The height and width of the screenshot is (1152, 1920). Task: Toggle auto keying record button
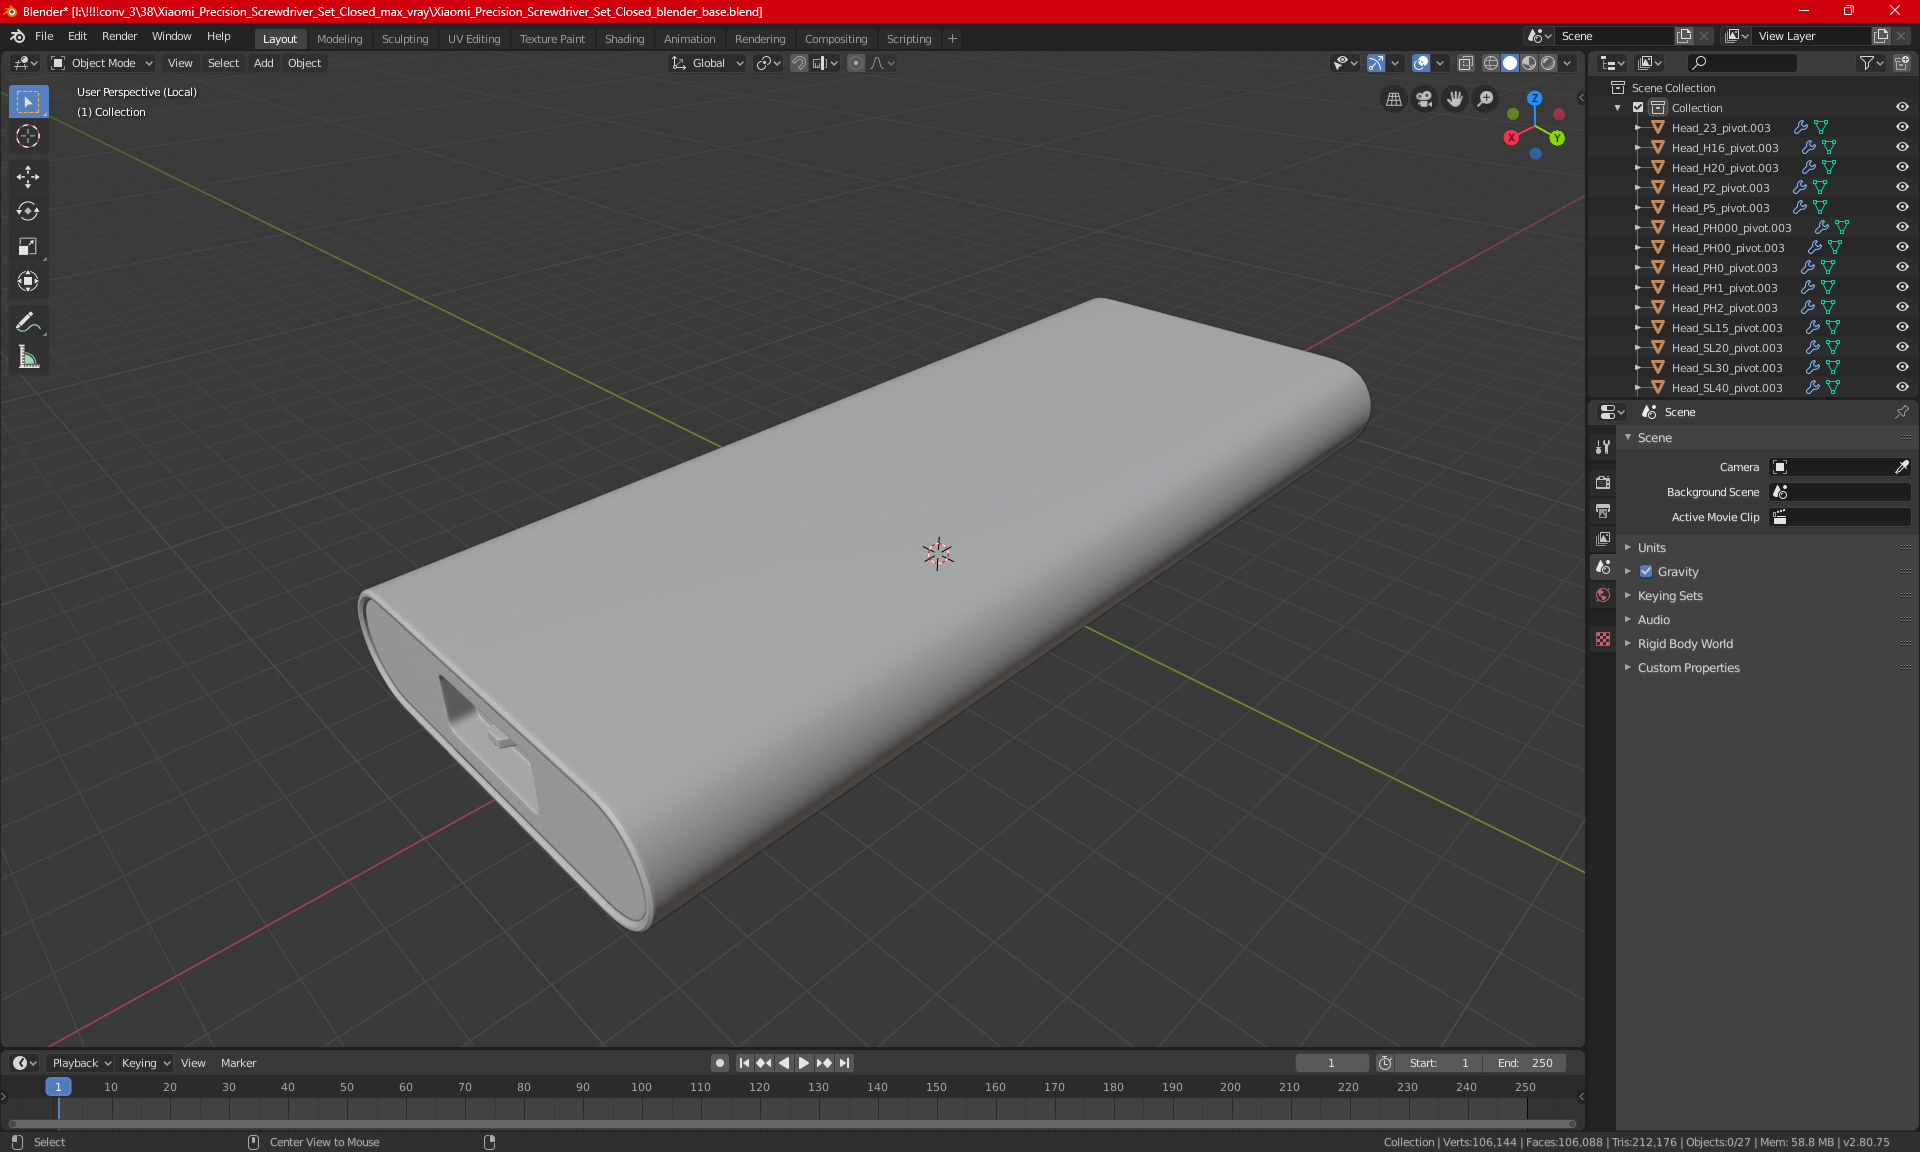tap(719, 1063)
